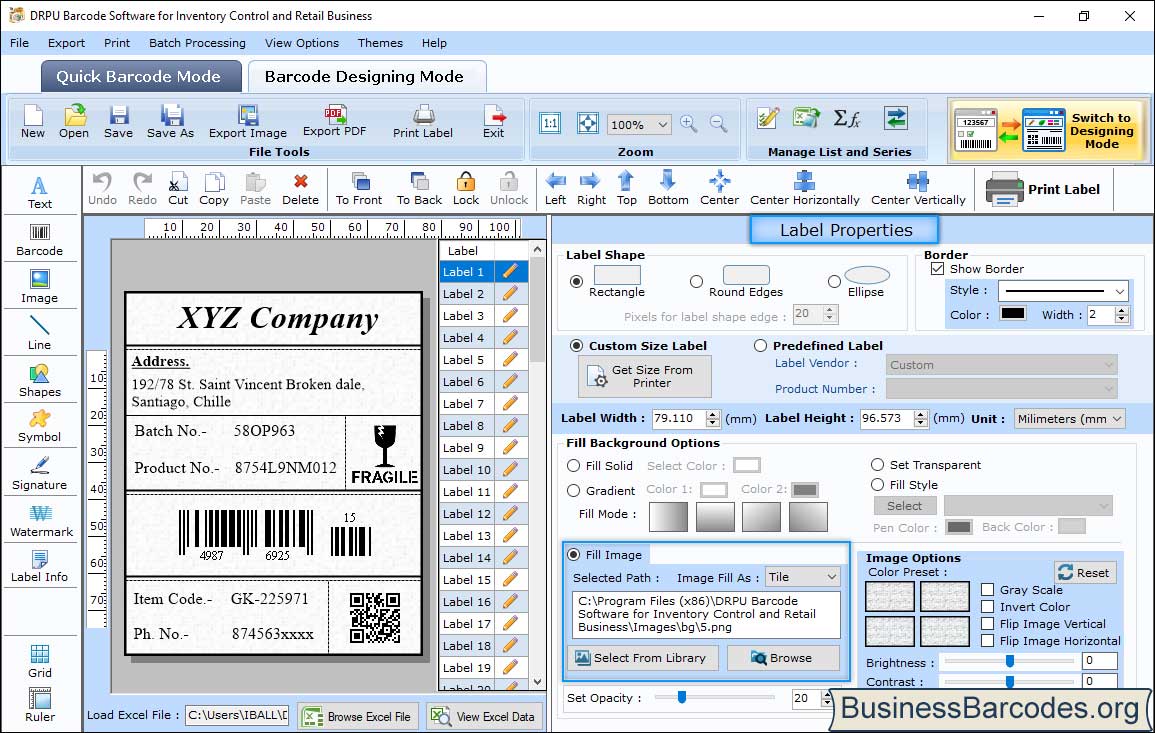Click the Select From Library button

pos(641,658)
